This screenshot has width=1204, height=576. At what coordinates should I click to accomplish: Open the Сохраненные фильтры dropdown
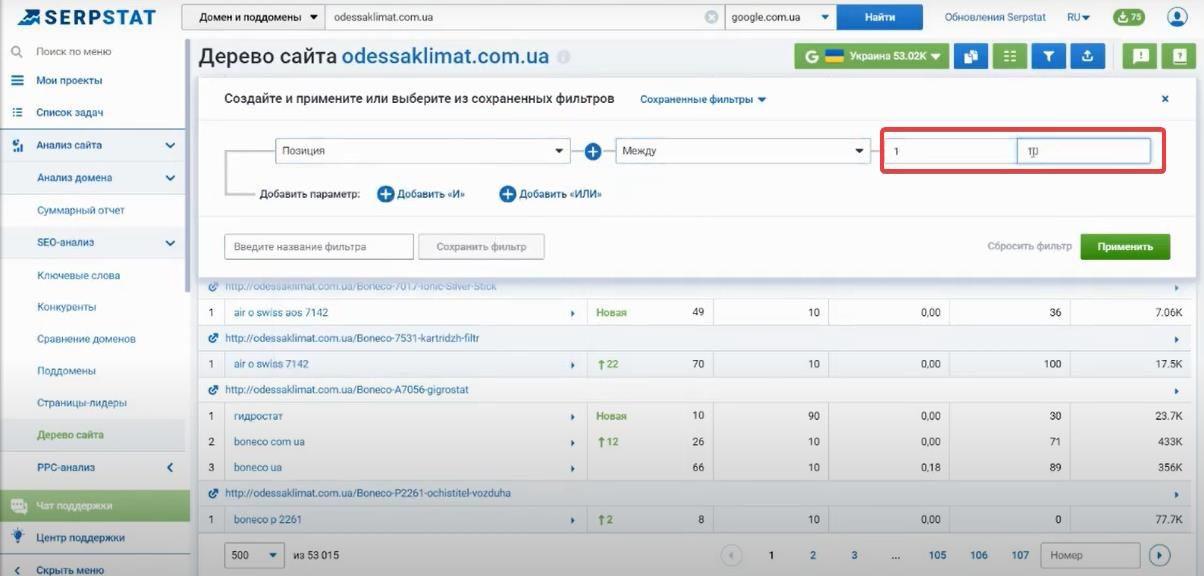coord(703,99)
